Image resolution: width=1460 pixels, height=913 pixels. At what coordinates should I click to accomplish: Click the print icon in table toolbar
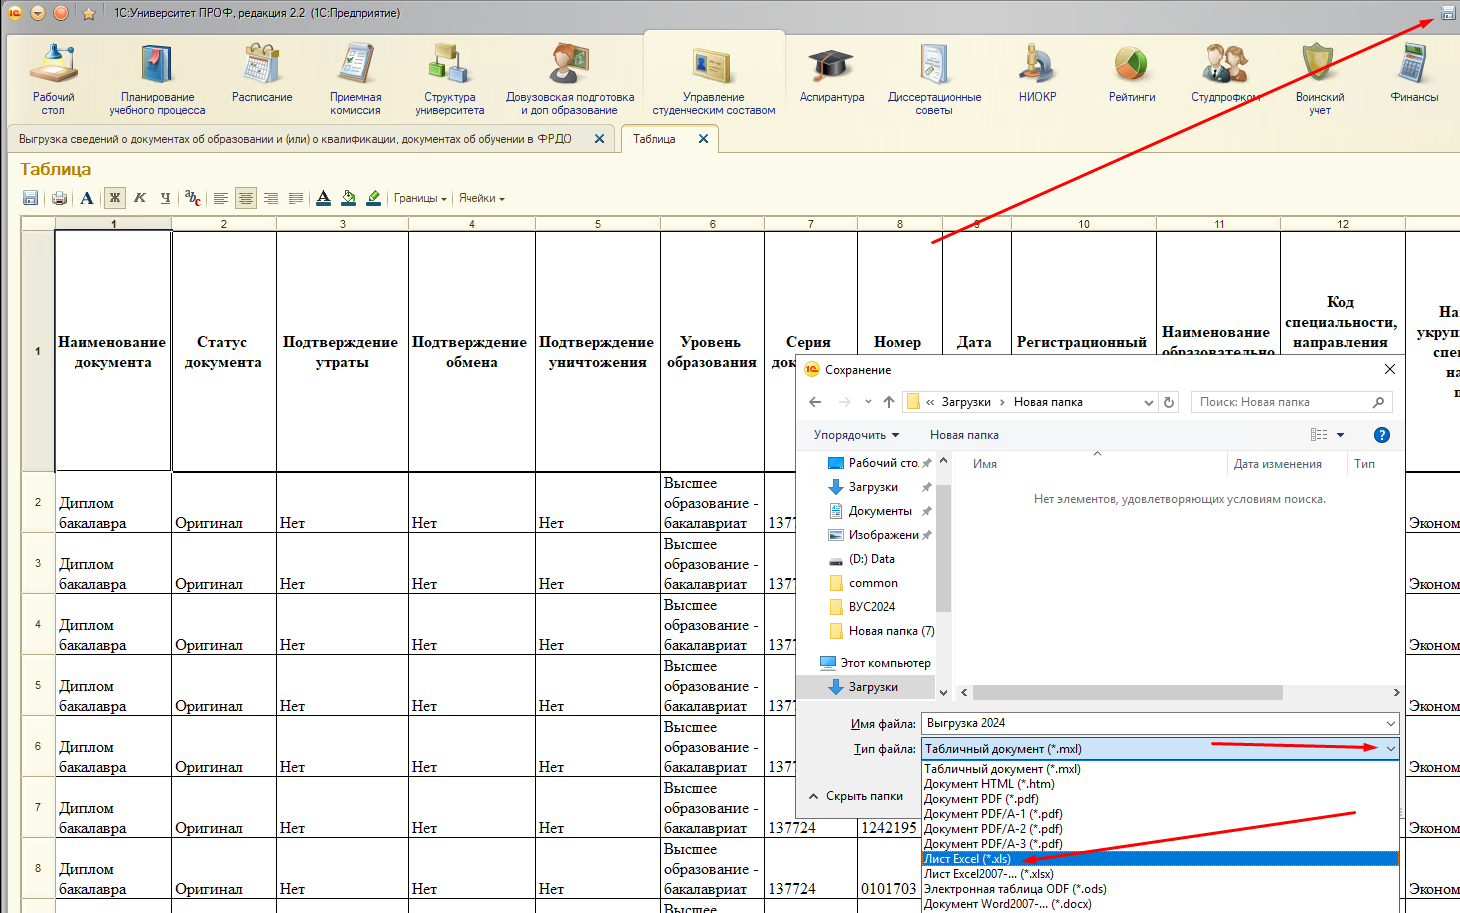tap(60, 198)
